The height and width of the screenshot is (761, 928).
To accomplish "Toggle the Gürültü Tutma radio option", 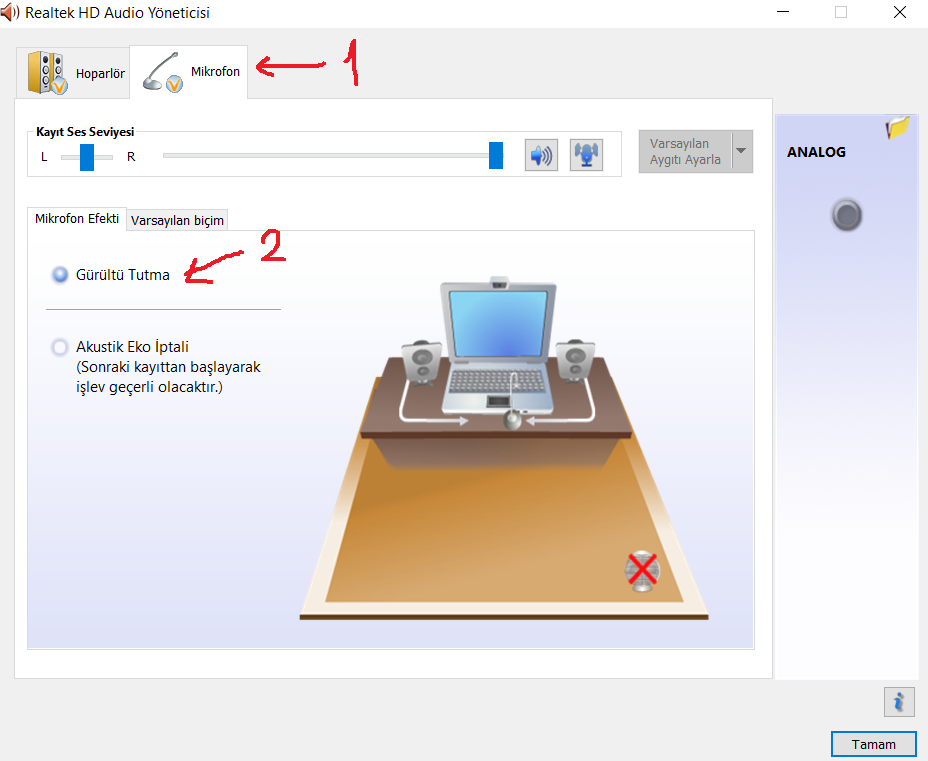I will click(60, 275).
